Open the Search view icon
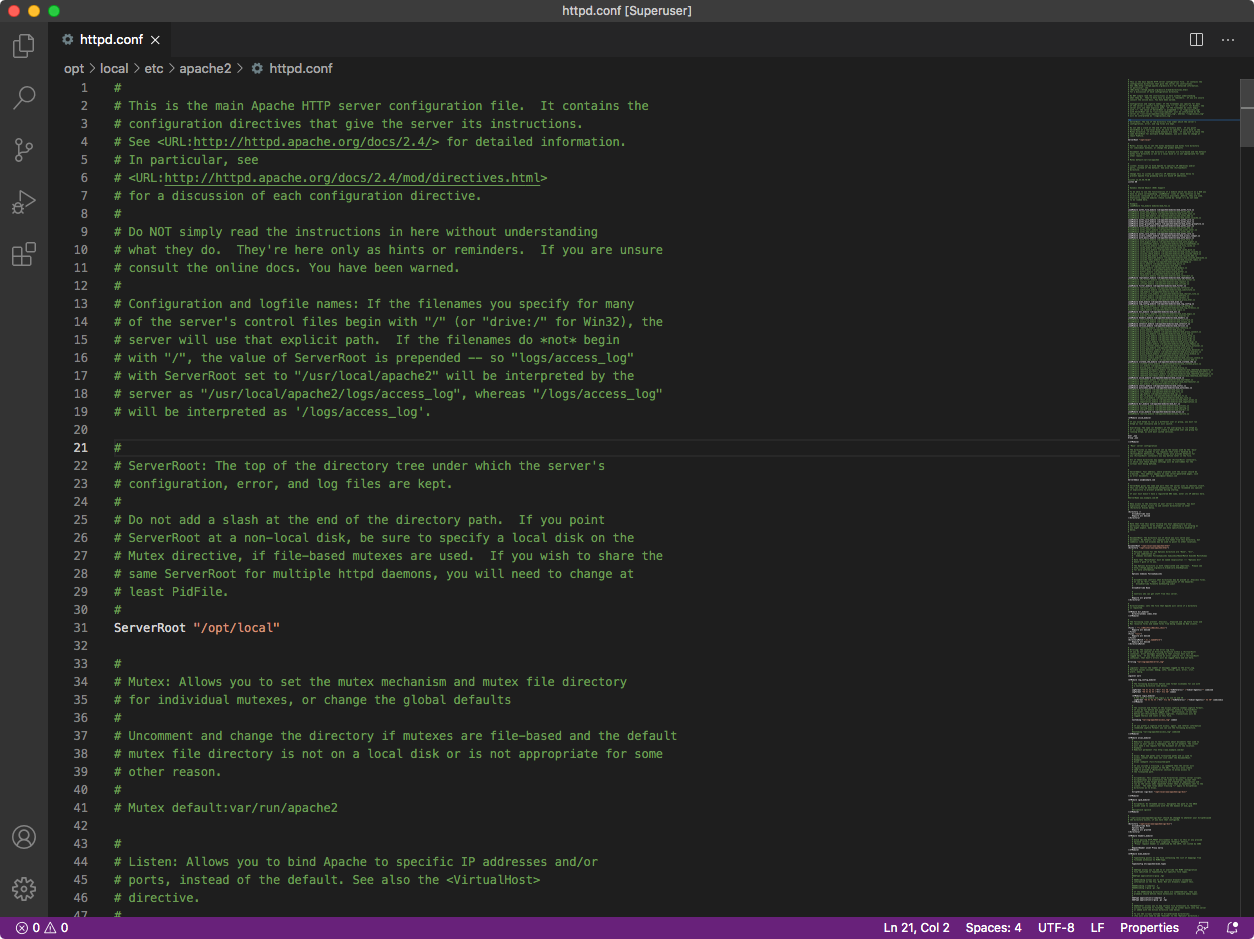Image resolution: width=1254 pixels, height=939 pixels. [x=23, y=98]
